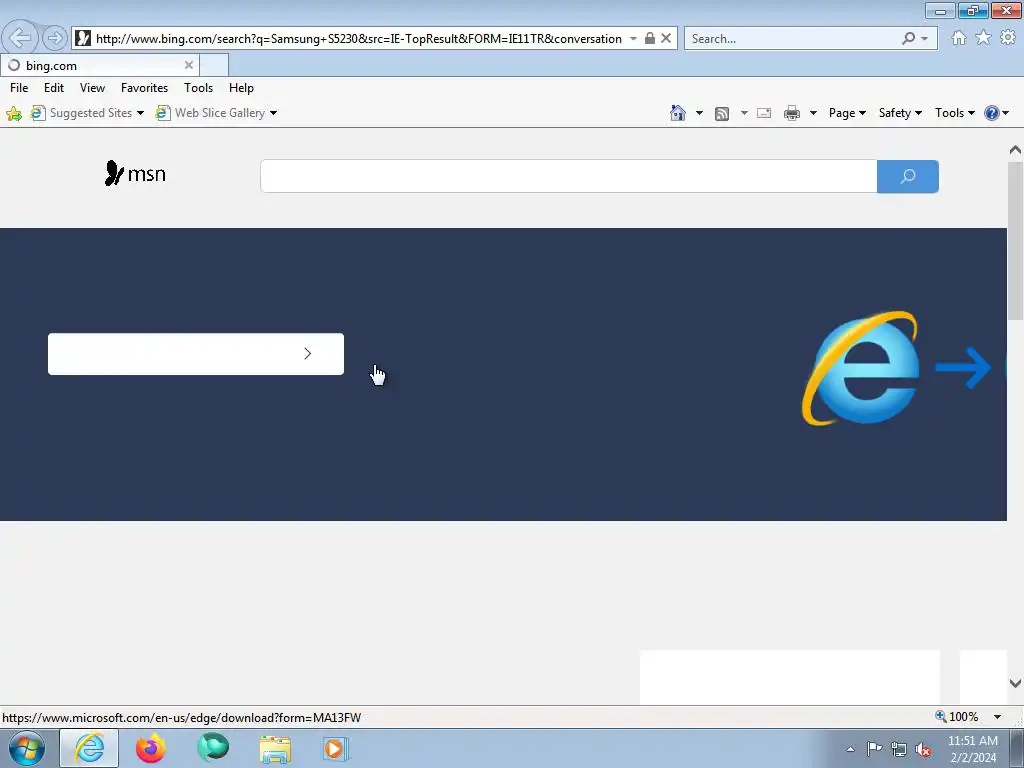Click the vertical scrollbar thumb

(1015, 240)
